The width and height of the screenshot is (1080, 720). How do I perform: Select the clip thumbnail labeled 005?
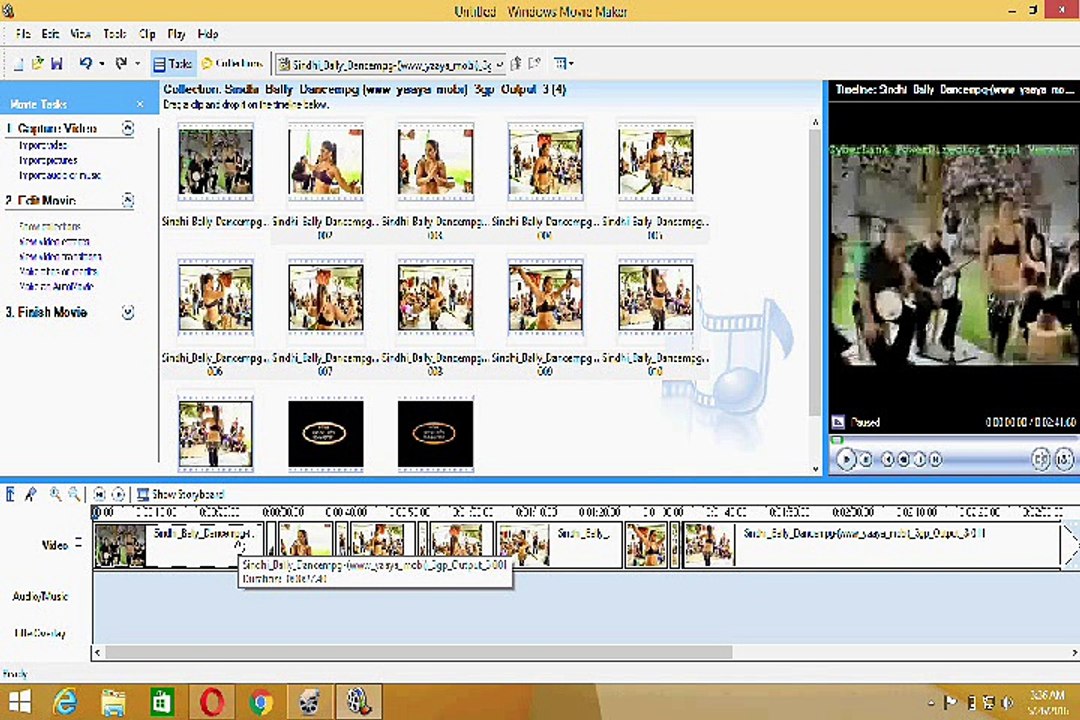point(656,162)
